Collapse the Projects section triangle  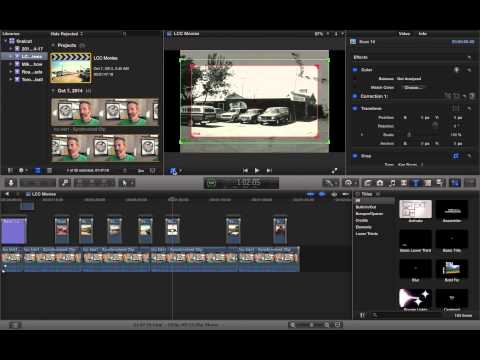click(x=53, y=45)
